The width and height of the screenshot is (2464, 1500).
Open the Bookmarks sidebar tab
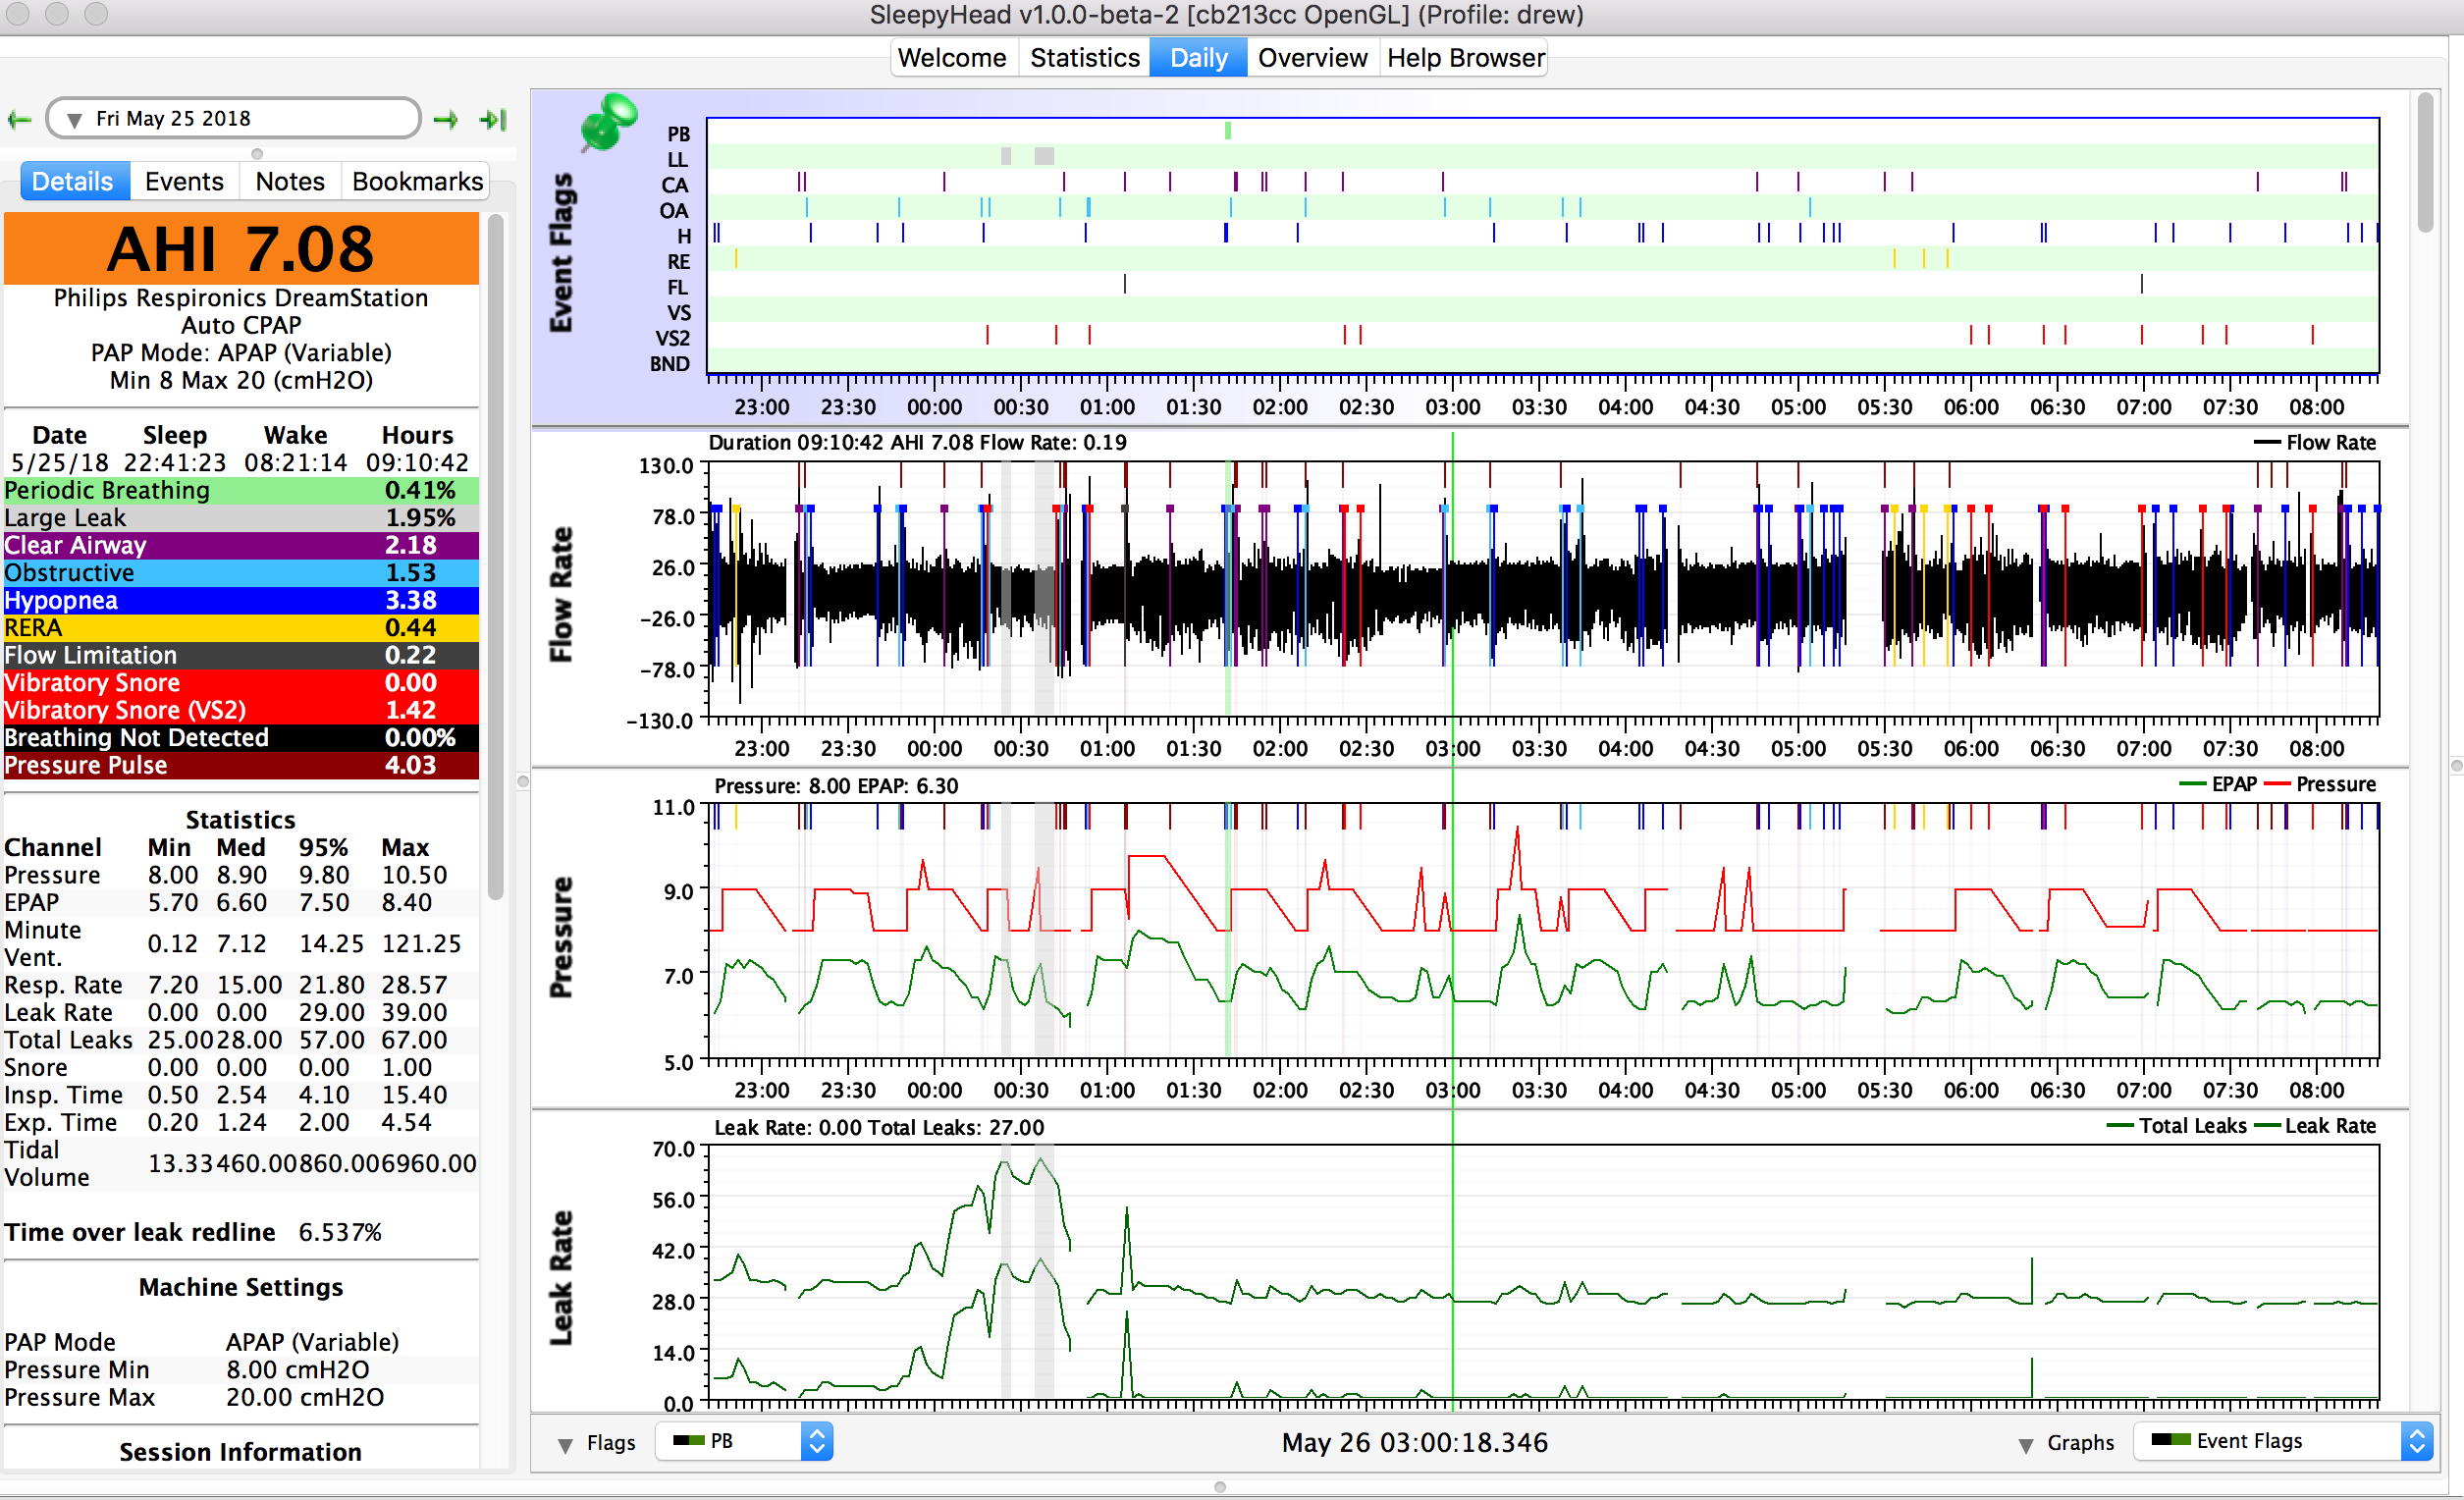pos(416,181)
